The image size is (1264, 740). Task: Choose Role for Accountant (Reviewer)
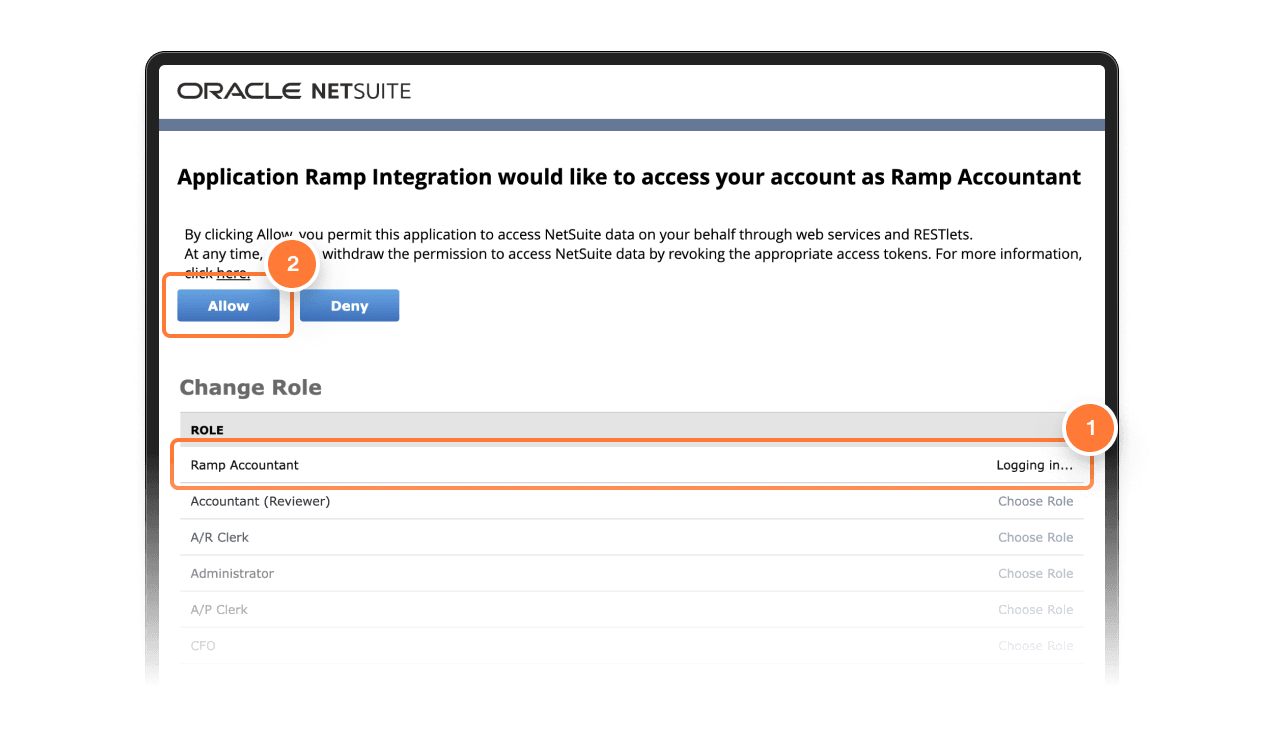[1035, 501]
